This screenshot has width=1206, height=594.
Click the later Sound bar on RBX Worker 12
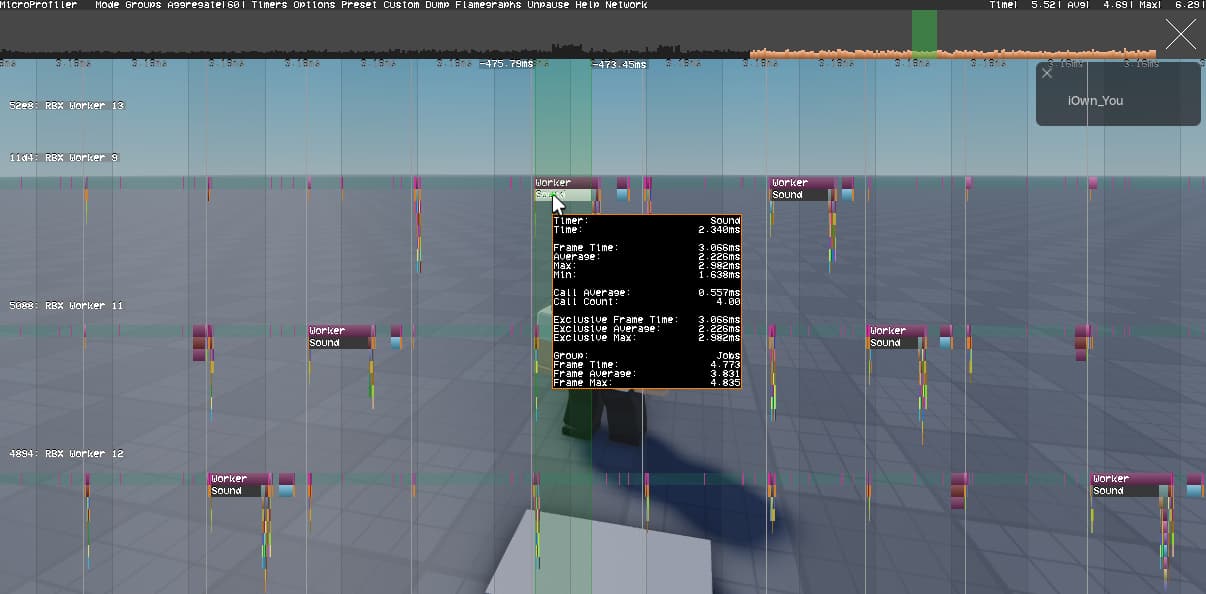tap(1127, 491)
